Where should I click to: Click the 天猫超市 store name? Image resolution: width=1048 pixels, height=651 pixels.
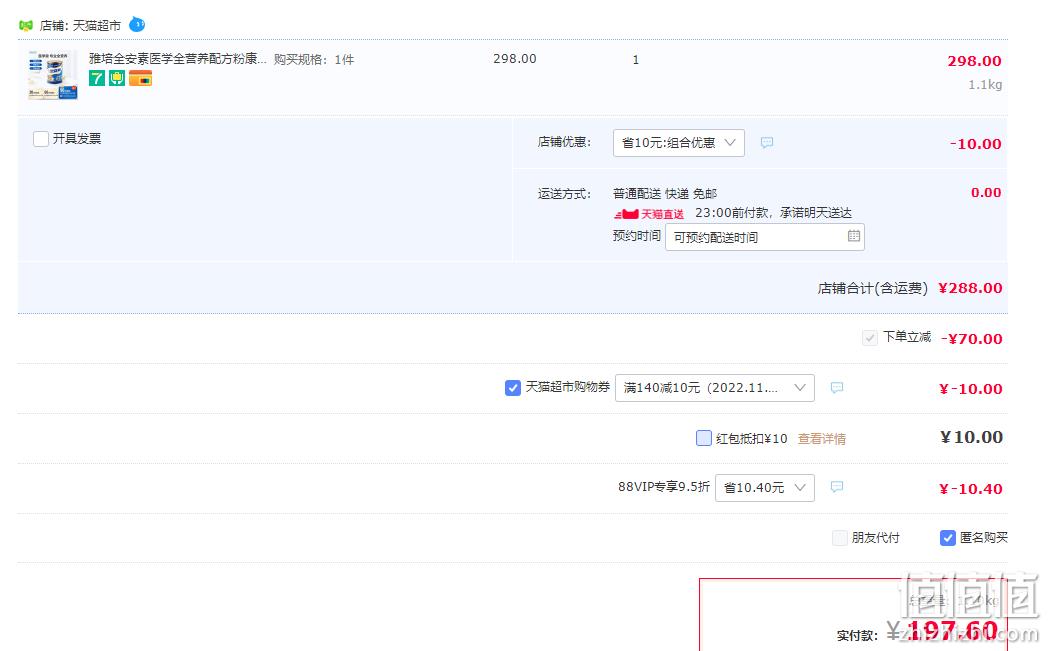96,25
